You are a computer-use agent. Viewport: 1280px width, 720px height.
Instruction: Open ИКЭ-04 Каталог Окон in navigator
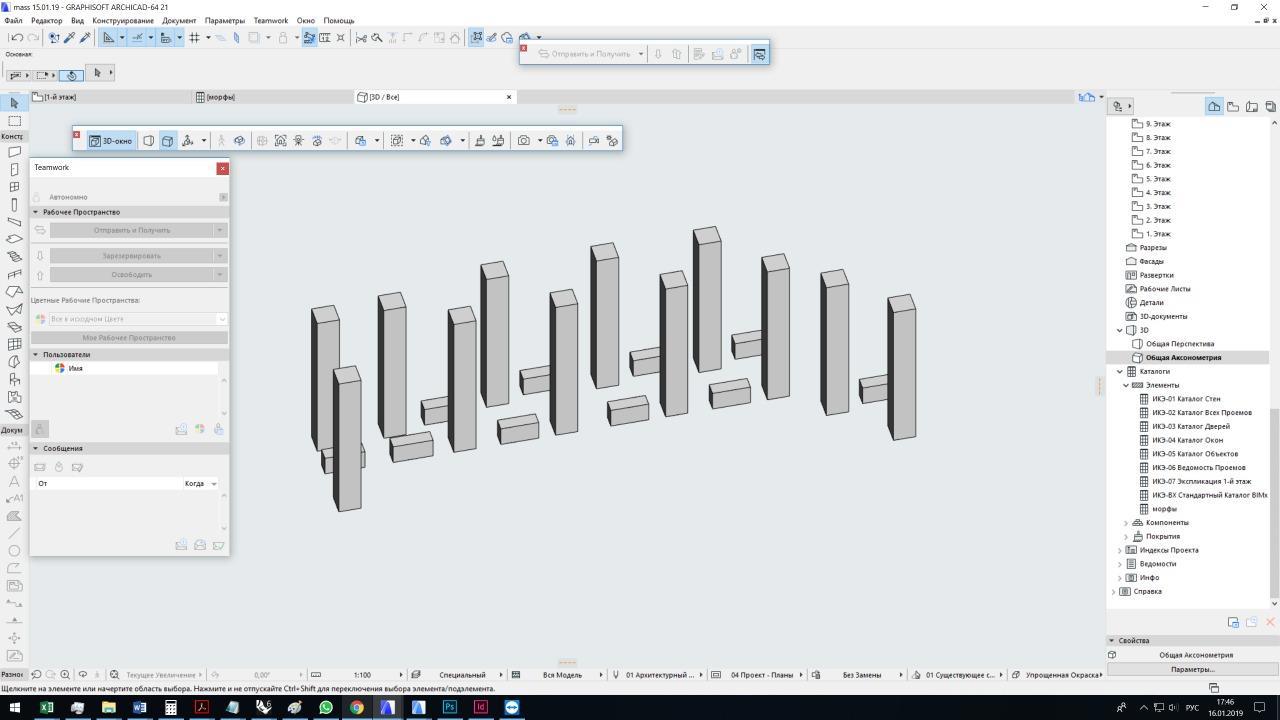pyautogui.click(x=1187, y=440)
